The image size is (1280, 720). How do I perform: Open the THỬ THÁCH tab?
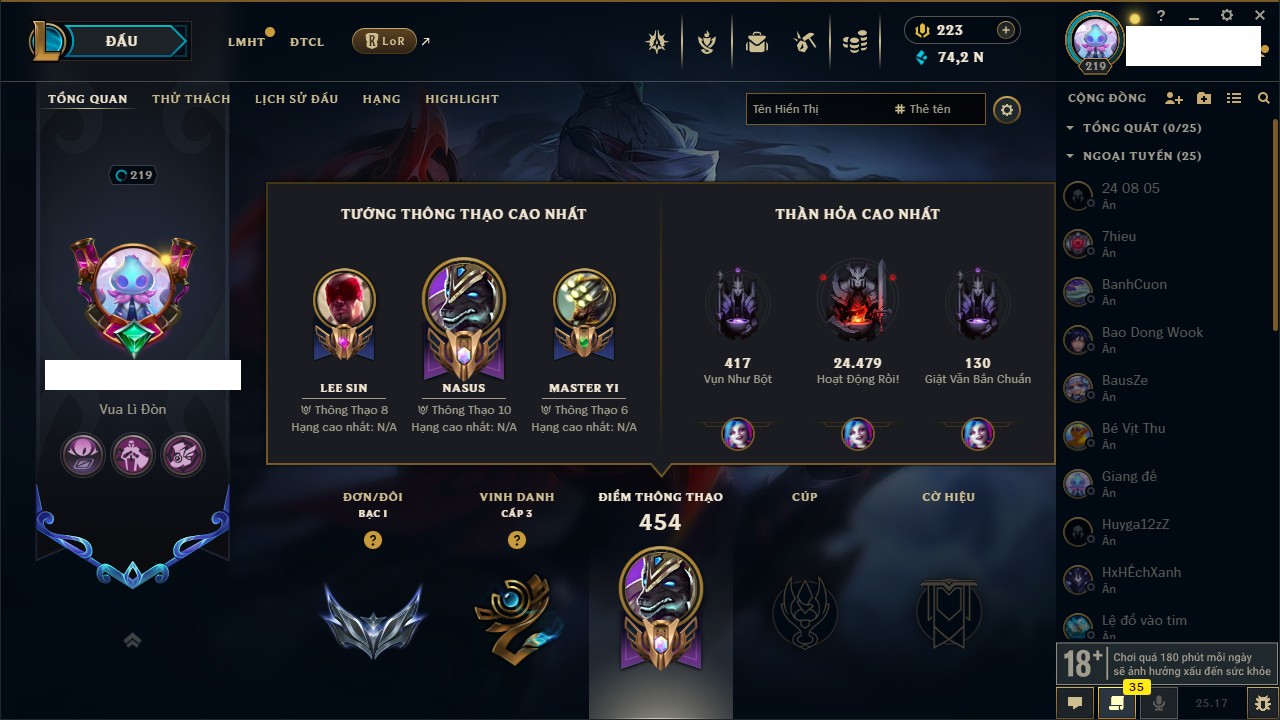(191, 99)
